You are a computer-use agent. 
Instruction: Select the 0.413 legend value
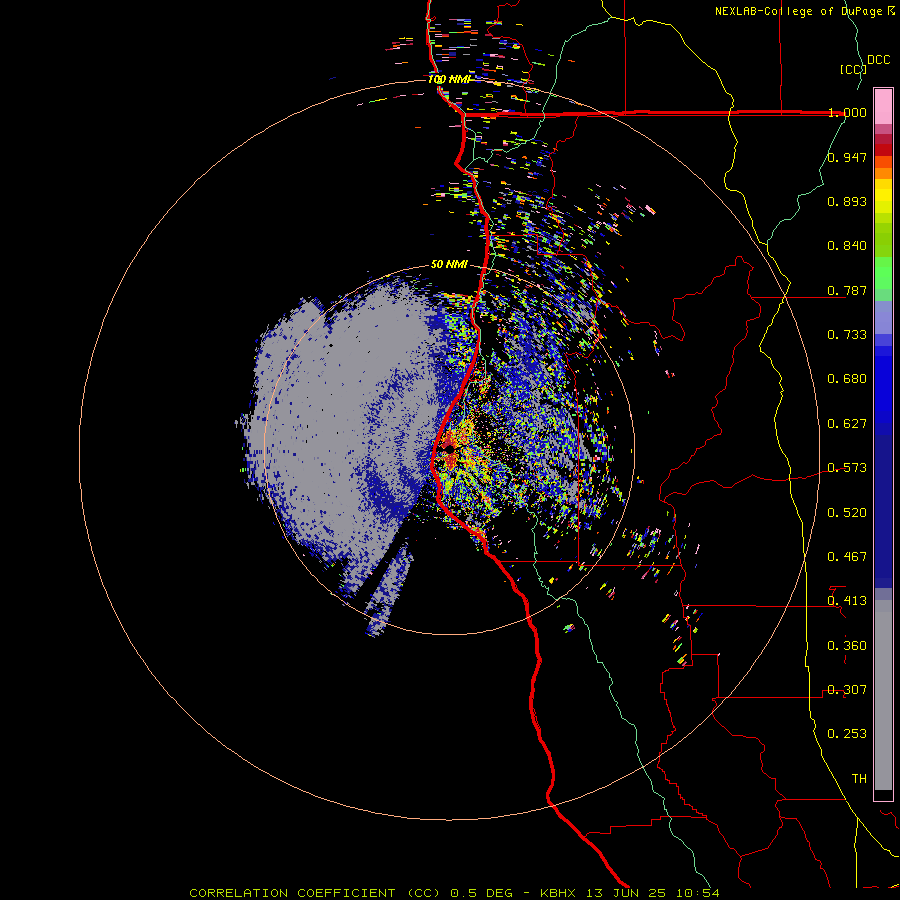847,601
